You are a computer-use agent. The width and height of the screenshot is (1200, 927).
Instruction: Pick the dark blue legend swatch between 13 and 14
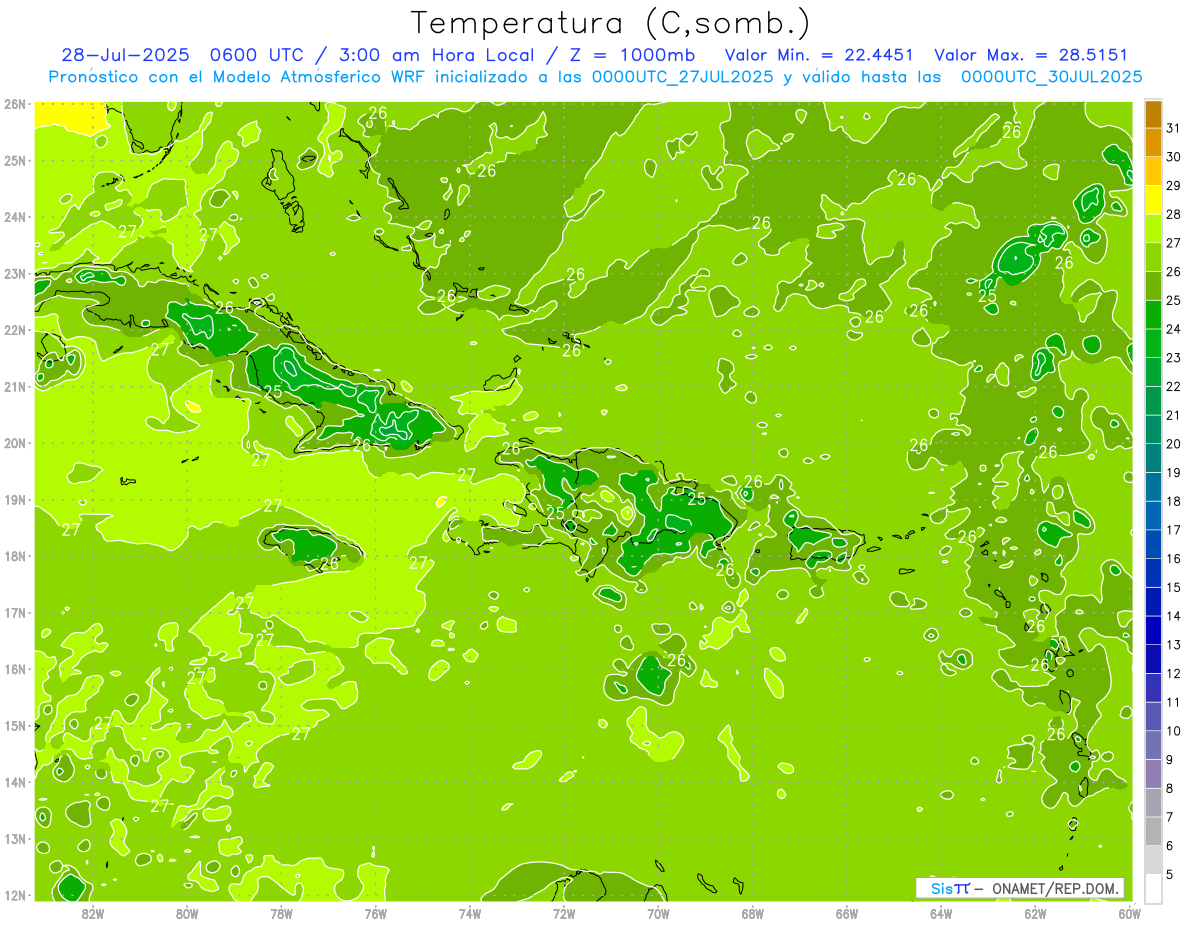tap(1153, 630)
